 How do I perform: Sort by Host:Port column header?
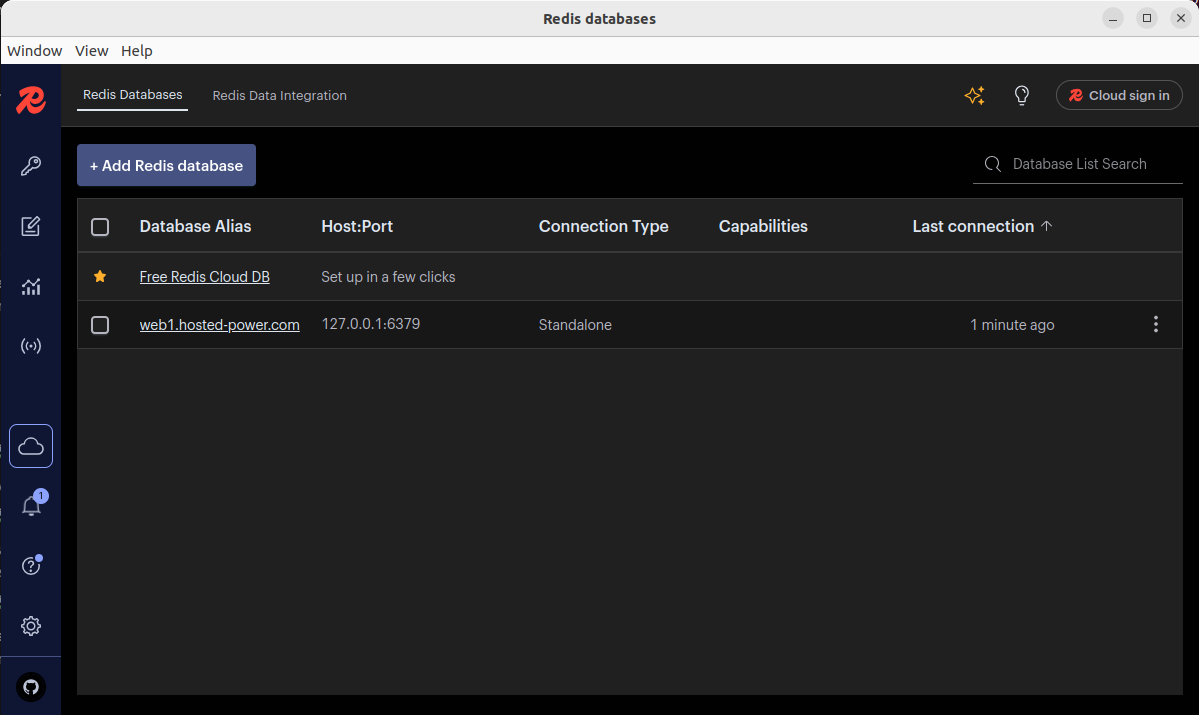coord(357,226)
